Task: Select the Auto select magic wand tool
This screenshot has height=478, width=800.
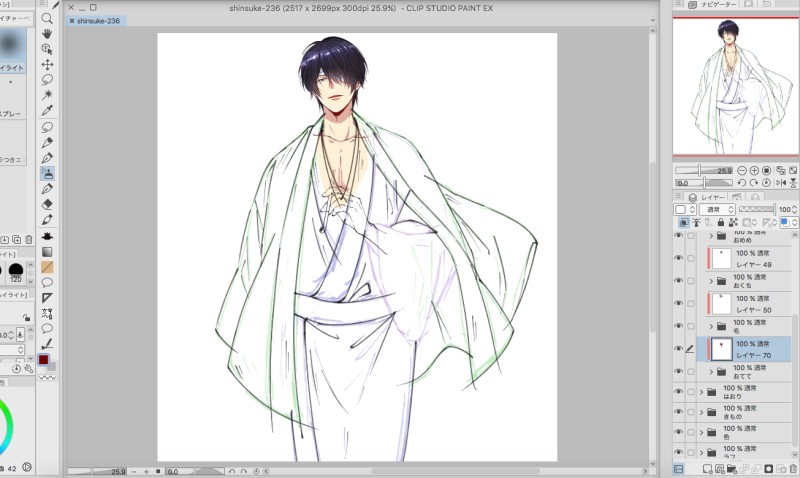Action: point(47,94)
